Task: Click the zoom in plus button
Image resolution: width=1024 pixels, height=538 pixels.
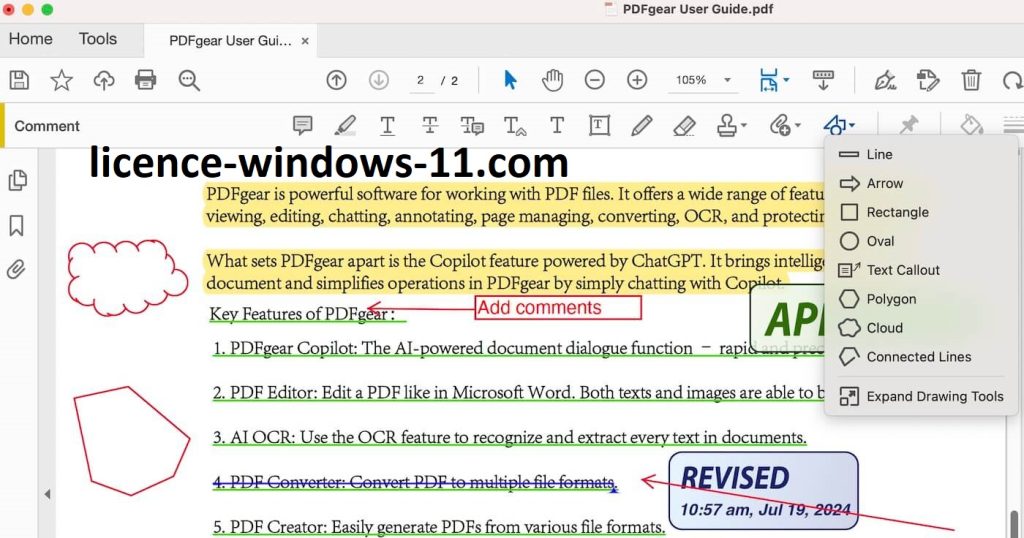Action: point(637,80)
